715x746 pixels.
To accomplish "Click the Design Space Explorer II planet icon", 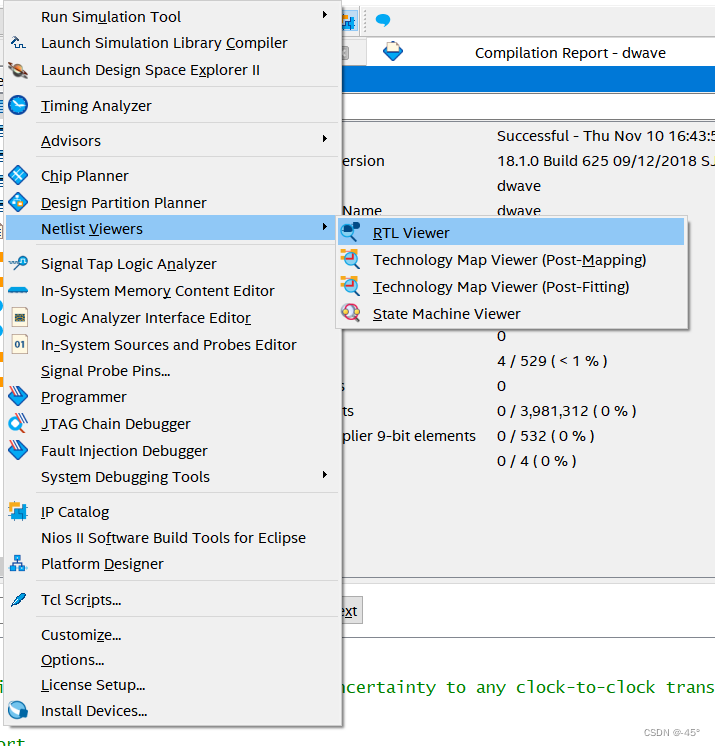I will (18, 70).
